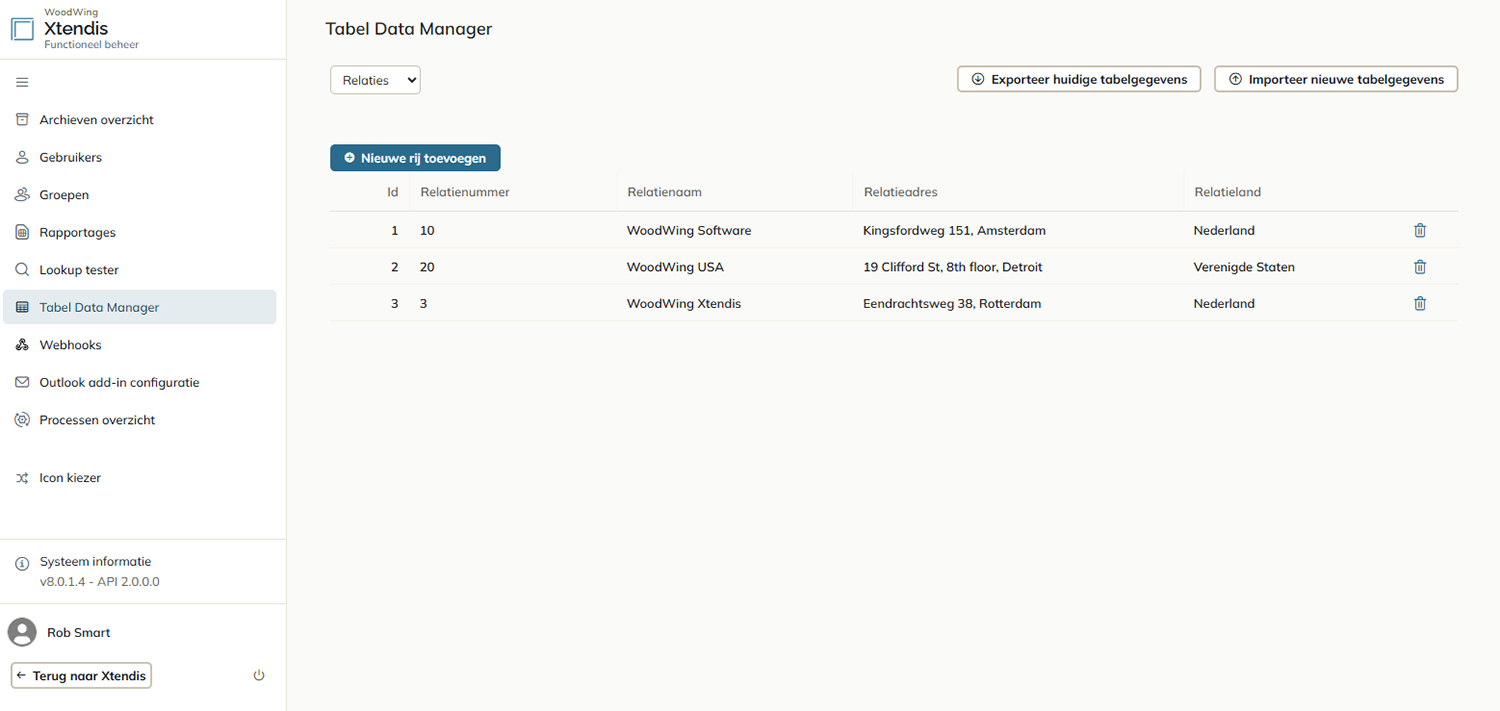Click the Relatieadres column header
Viewport: 1500px width, 711px height.
point(901,192)
